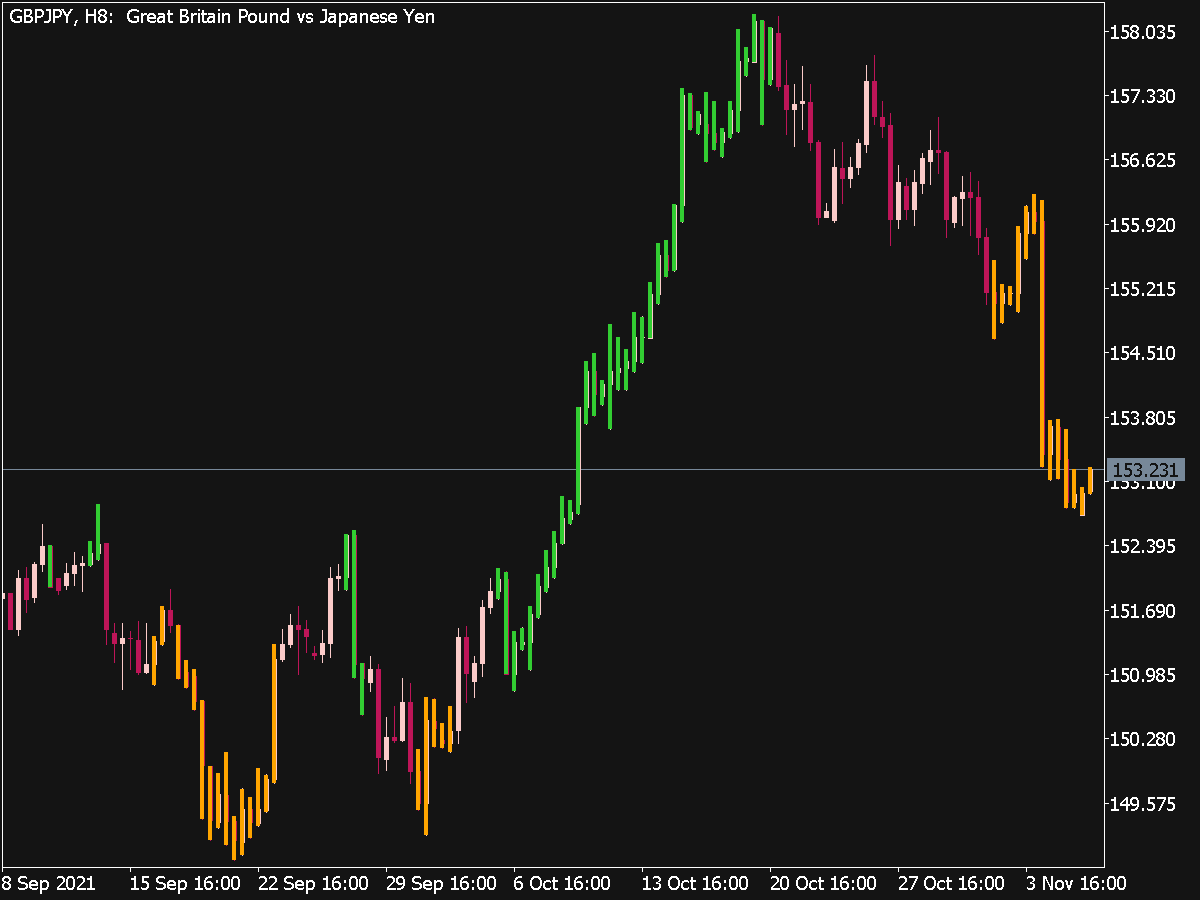The width and height of the screenshot is (1200, 900).
Task: Click the 29 Sep 16:00 time label
Action: click(x=441, y=883)
